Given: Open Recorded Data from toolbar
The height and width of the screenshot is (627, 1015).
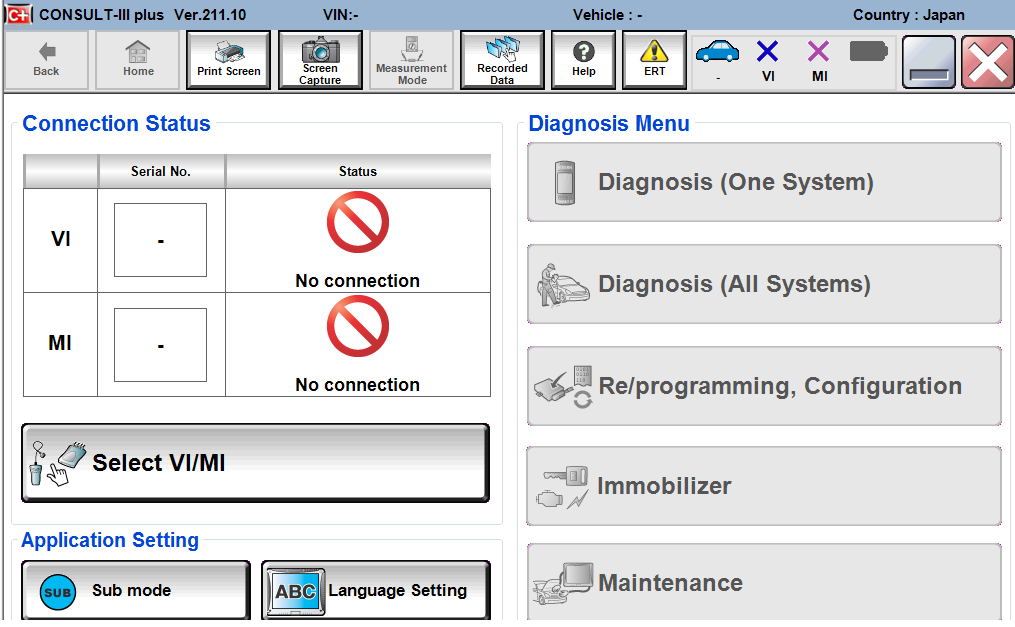Looking at the screenshot, I should (x=502, y=60).
